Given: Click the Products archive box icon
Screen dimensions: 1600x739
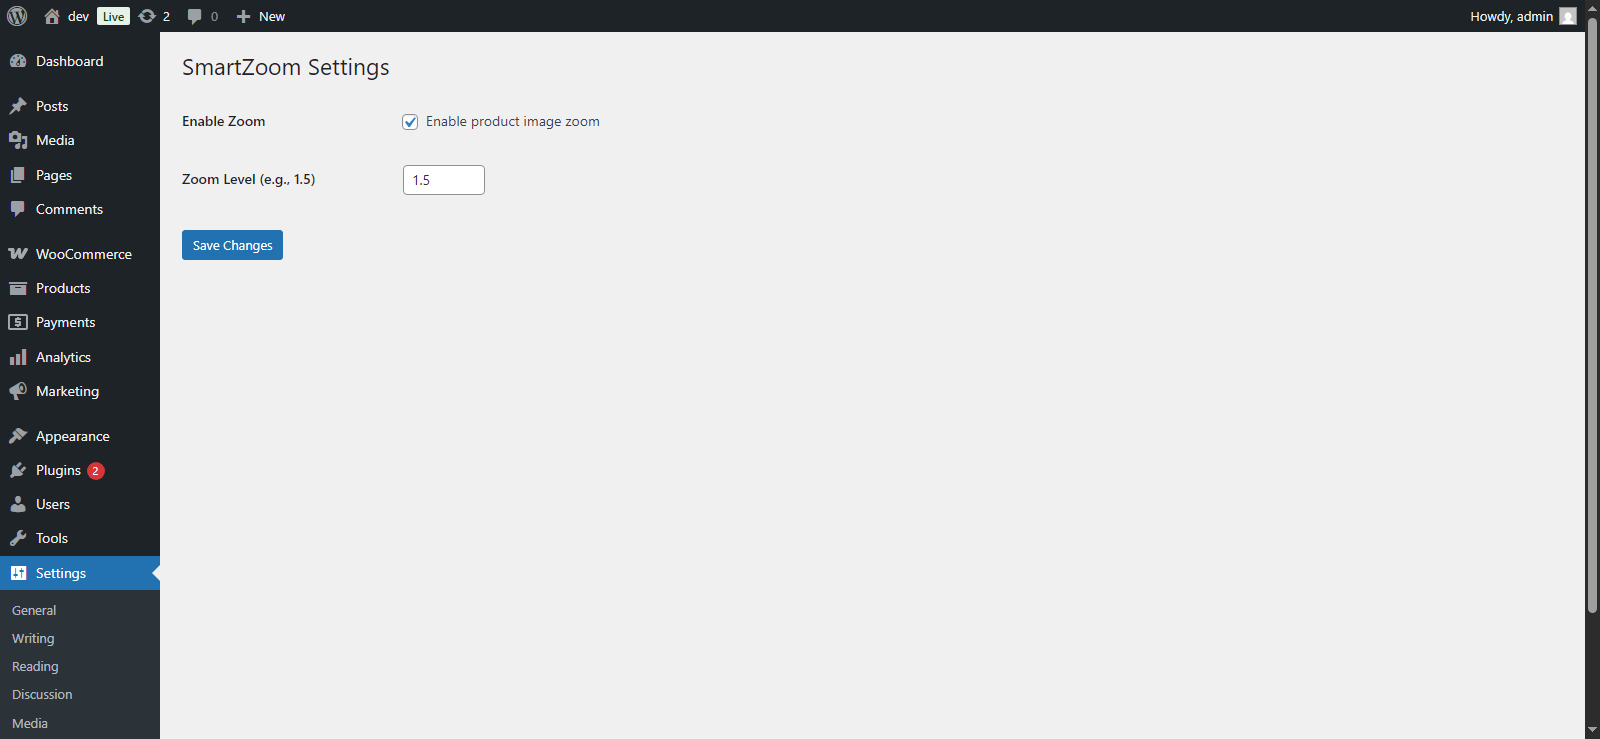Looking at the screenshot, I should [18, 288].
